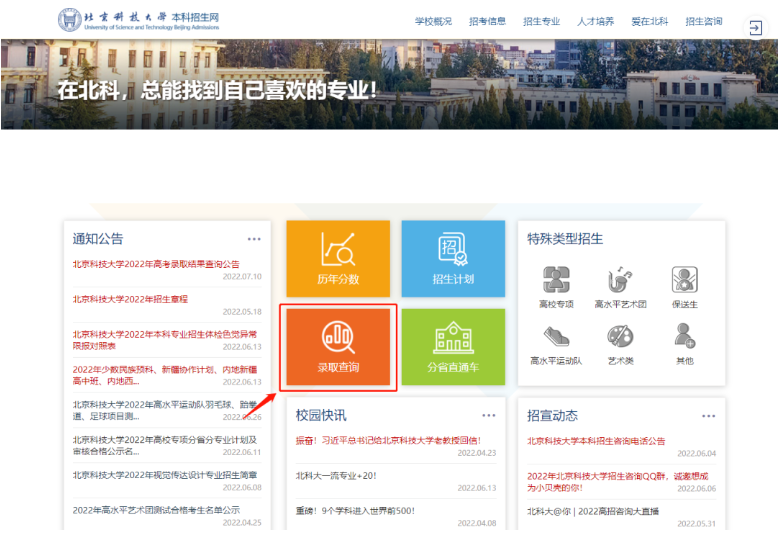
Task: Select the 高校专项 special program icon
Action: point(556,286)
